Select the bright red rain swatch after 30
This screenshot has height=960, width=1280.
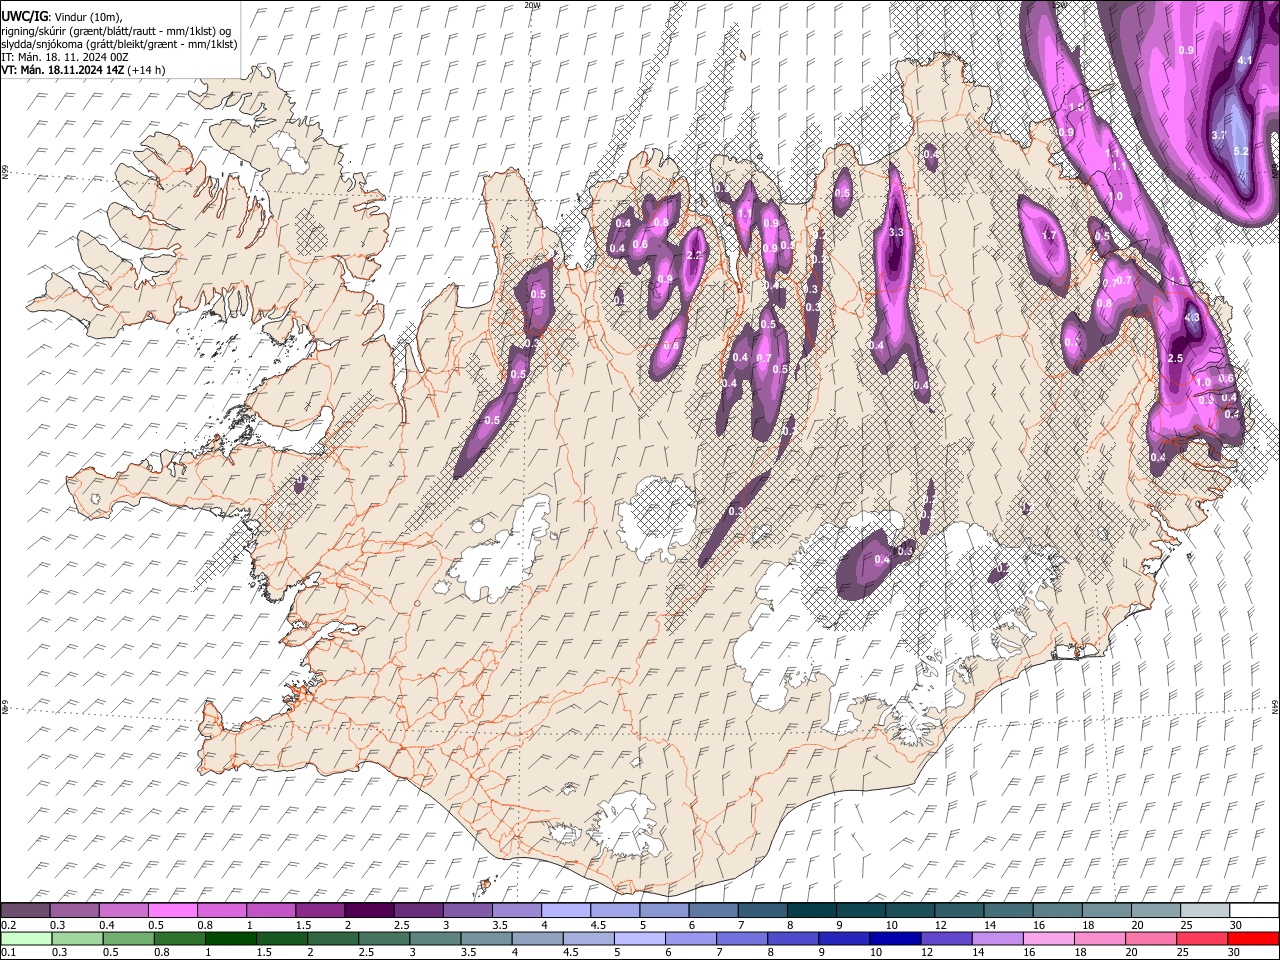[x=1253, y=938]
